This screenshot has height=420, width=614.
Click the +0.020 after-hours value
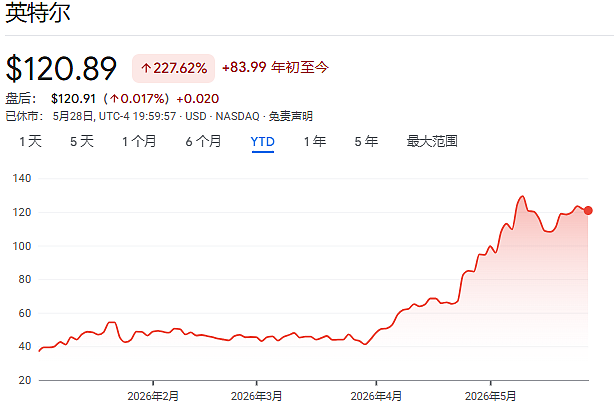tap(198, 99)
